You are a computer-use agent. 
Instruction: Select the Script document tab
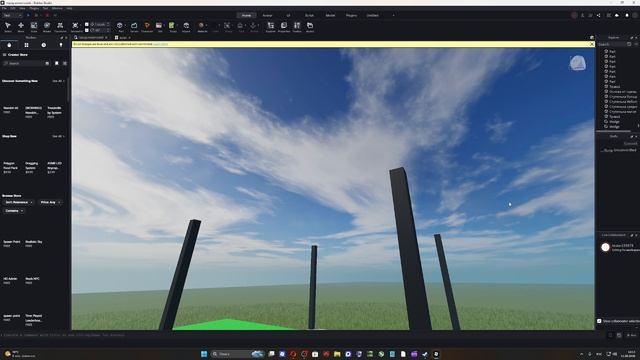click(x=123, y=38)
